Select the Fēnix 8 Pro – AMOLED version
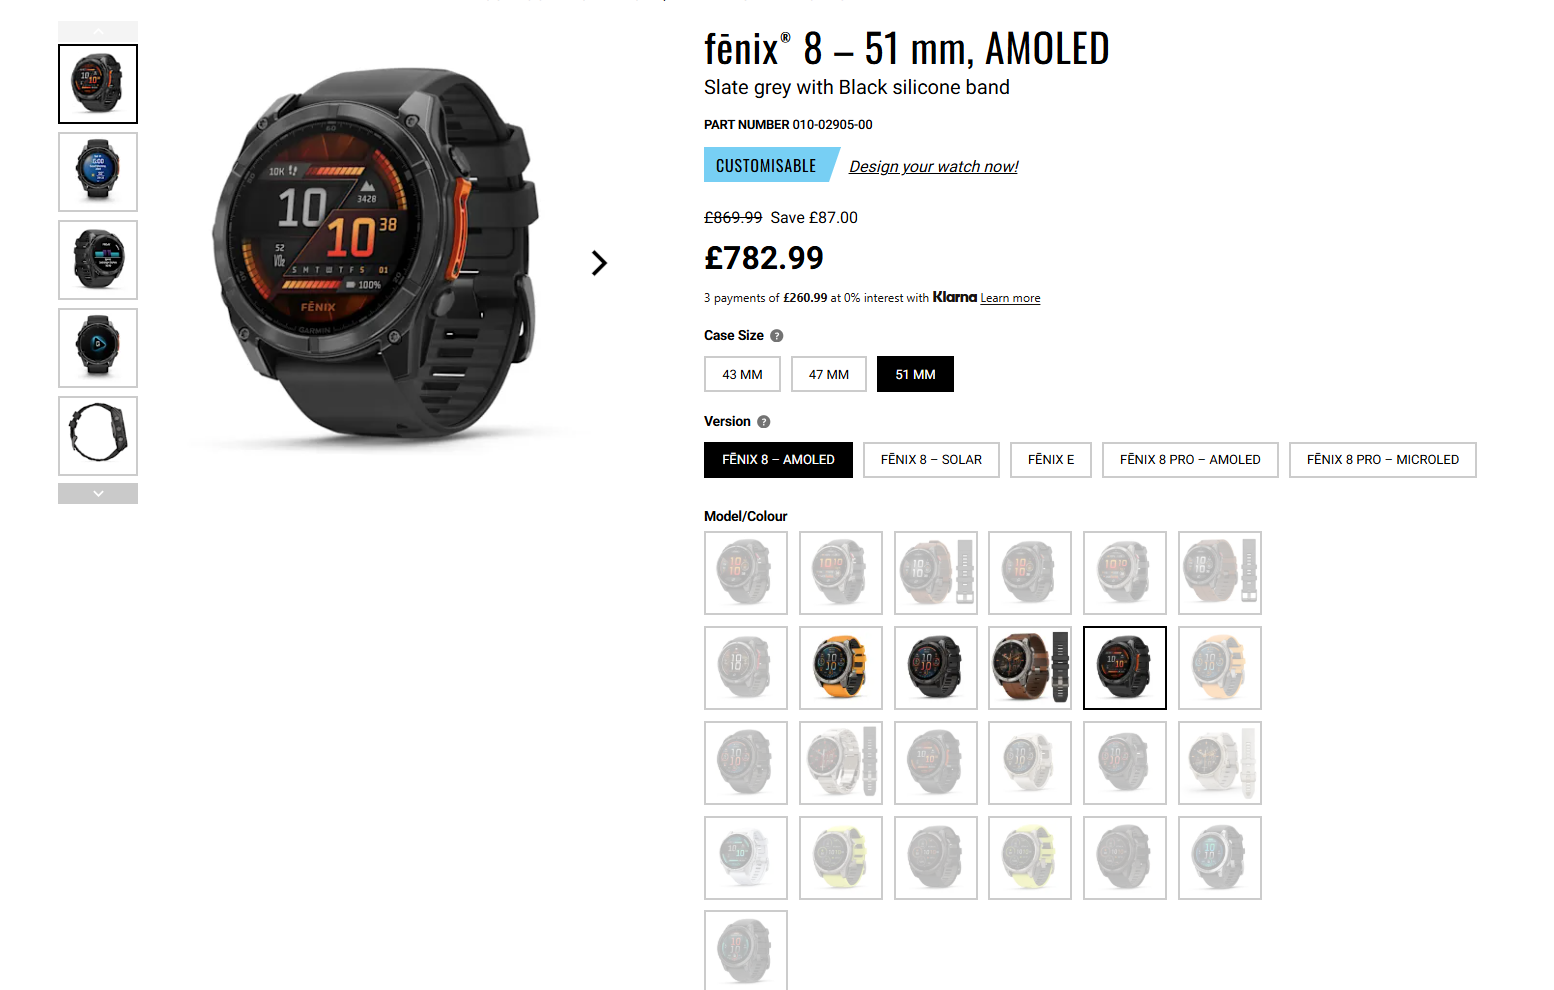The width and height of the screenshot is (1554, 990). point(1190,460)
